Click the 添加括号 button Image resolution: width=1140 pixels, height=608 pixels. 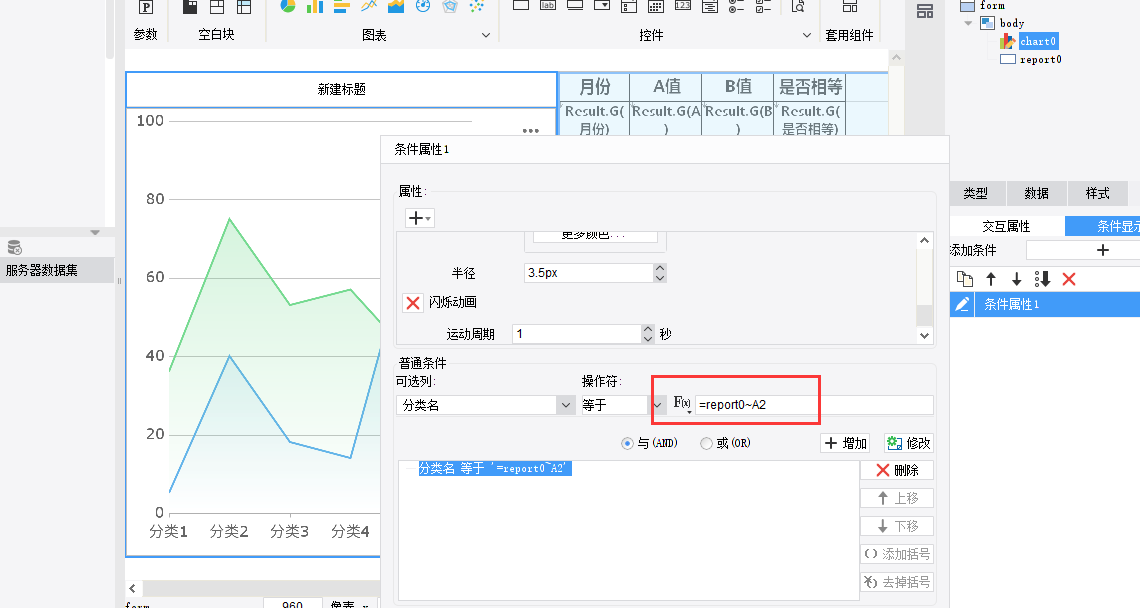pyautogui.click(x=897, y=554)
